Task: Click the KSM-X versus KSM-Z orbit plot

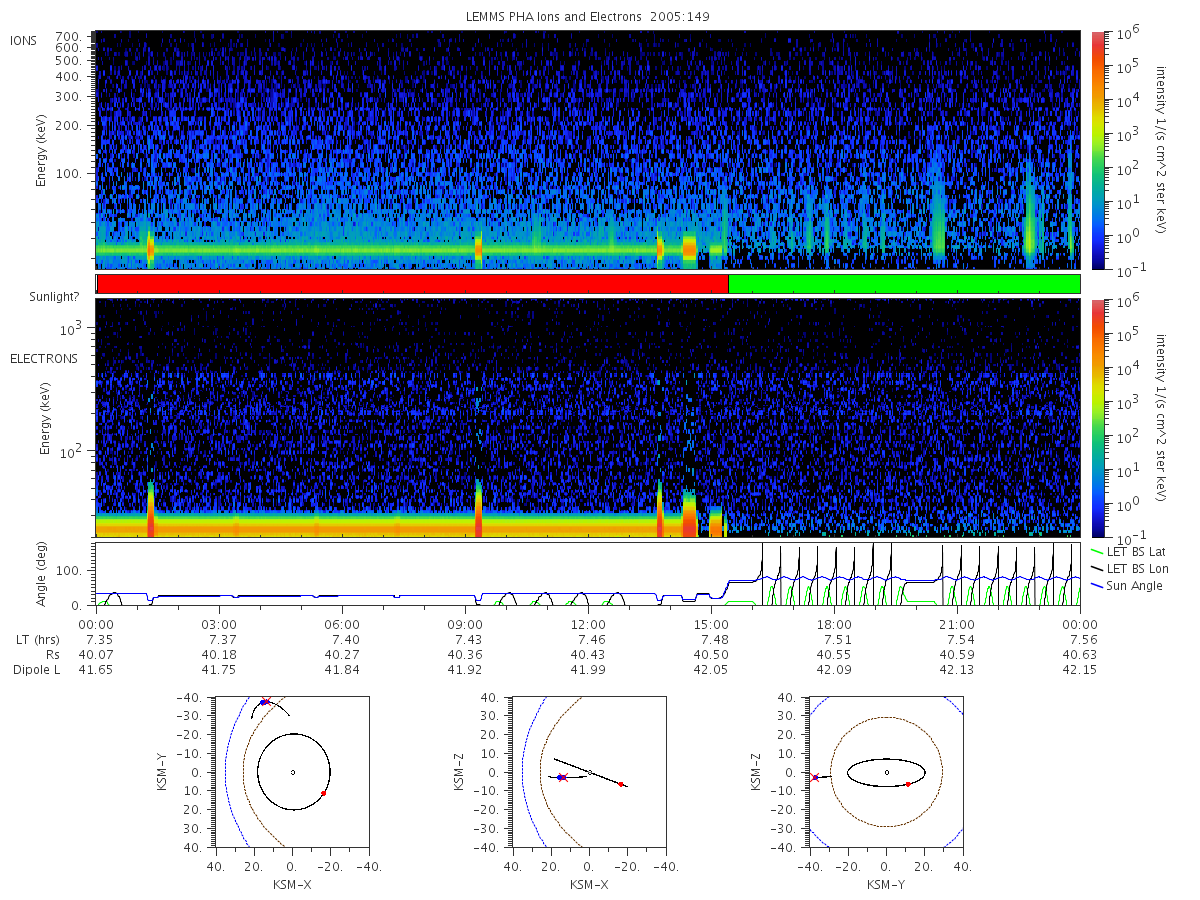Action: coord(589,772)
